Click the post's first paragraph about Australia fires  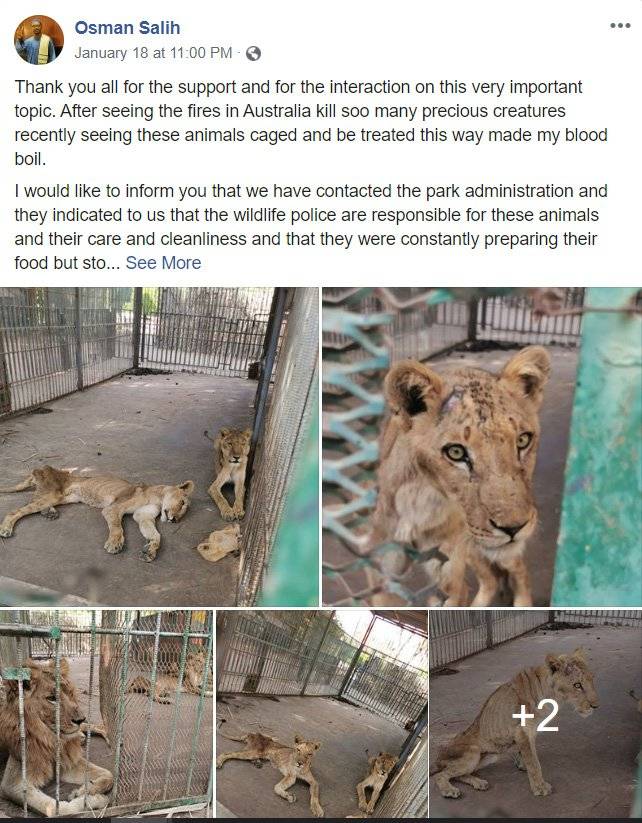pos(311,123)
